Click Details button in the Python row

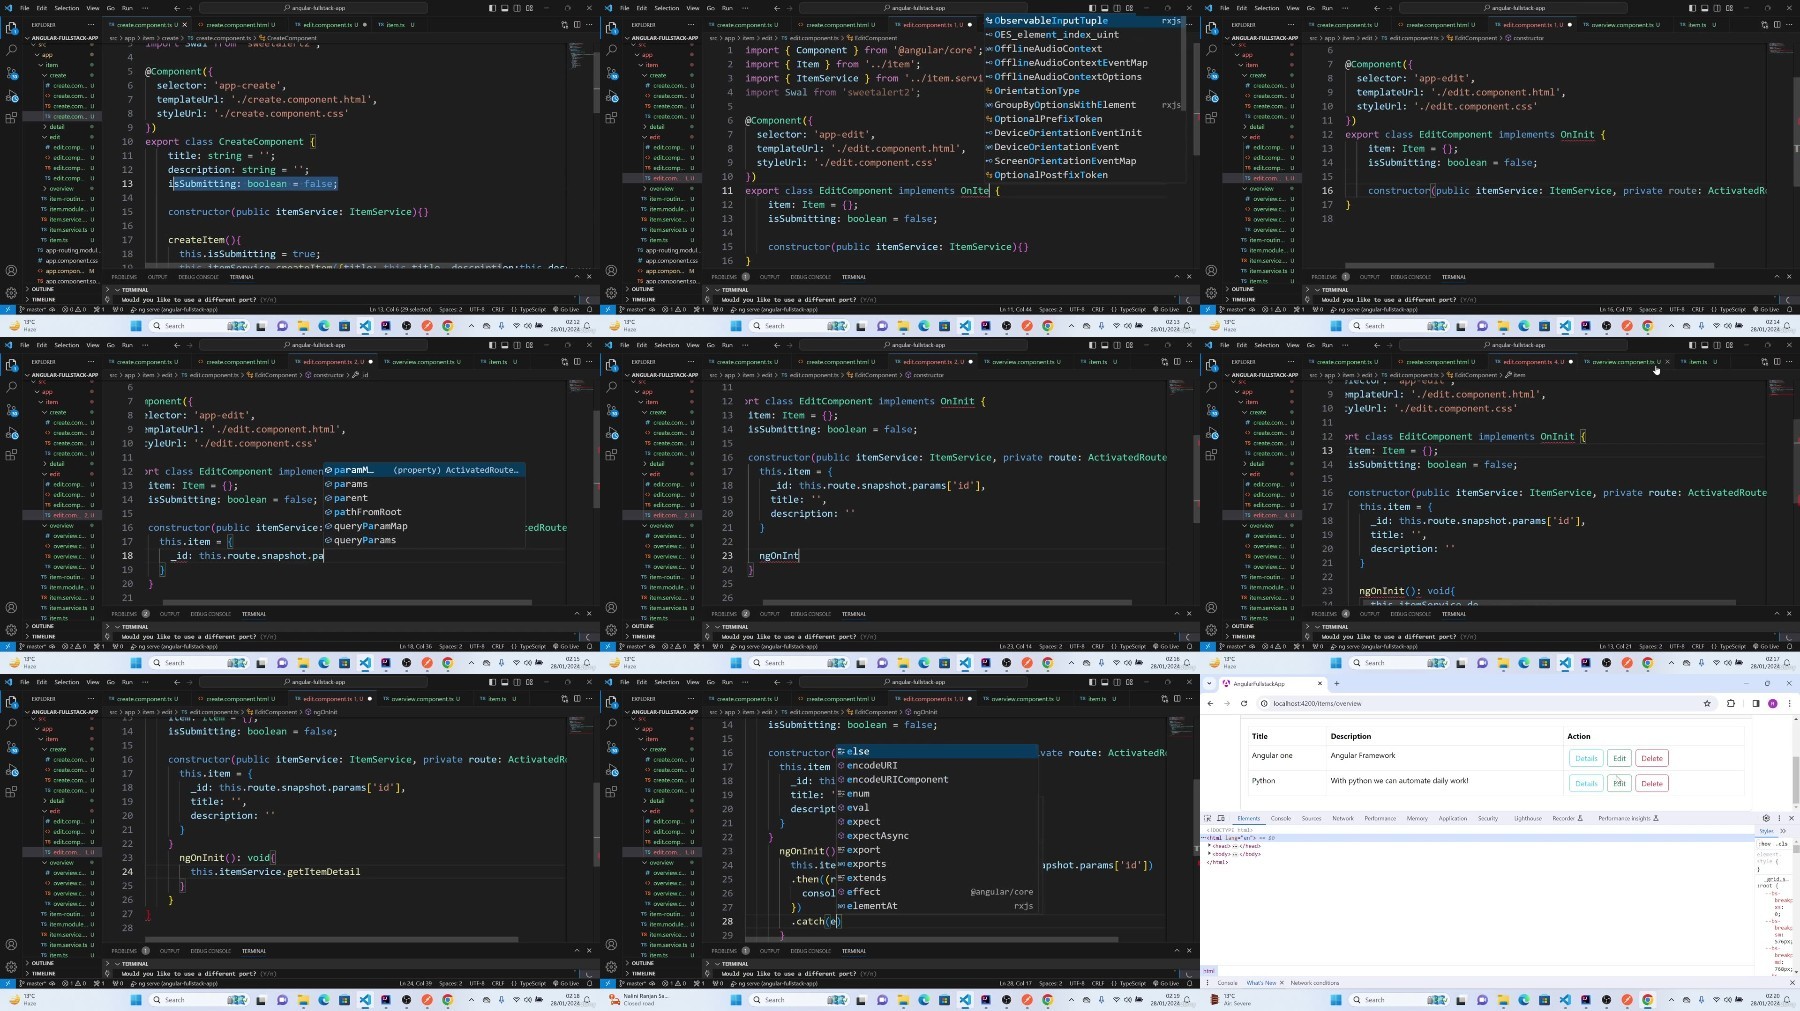pyautogui.click(x=1586, y=783)
